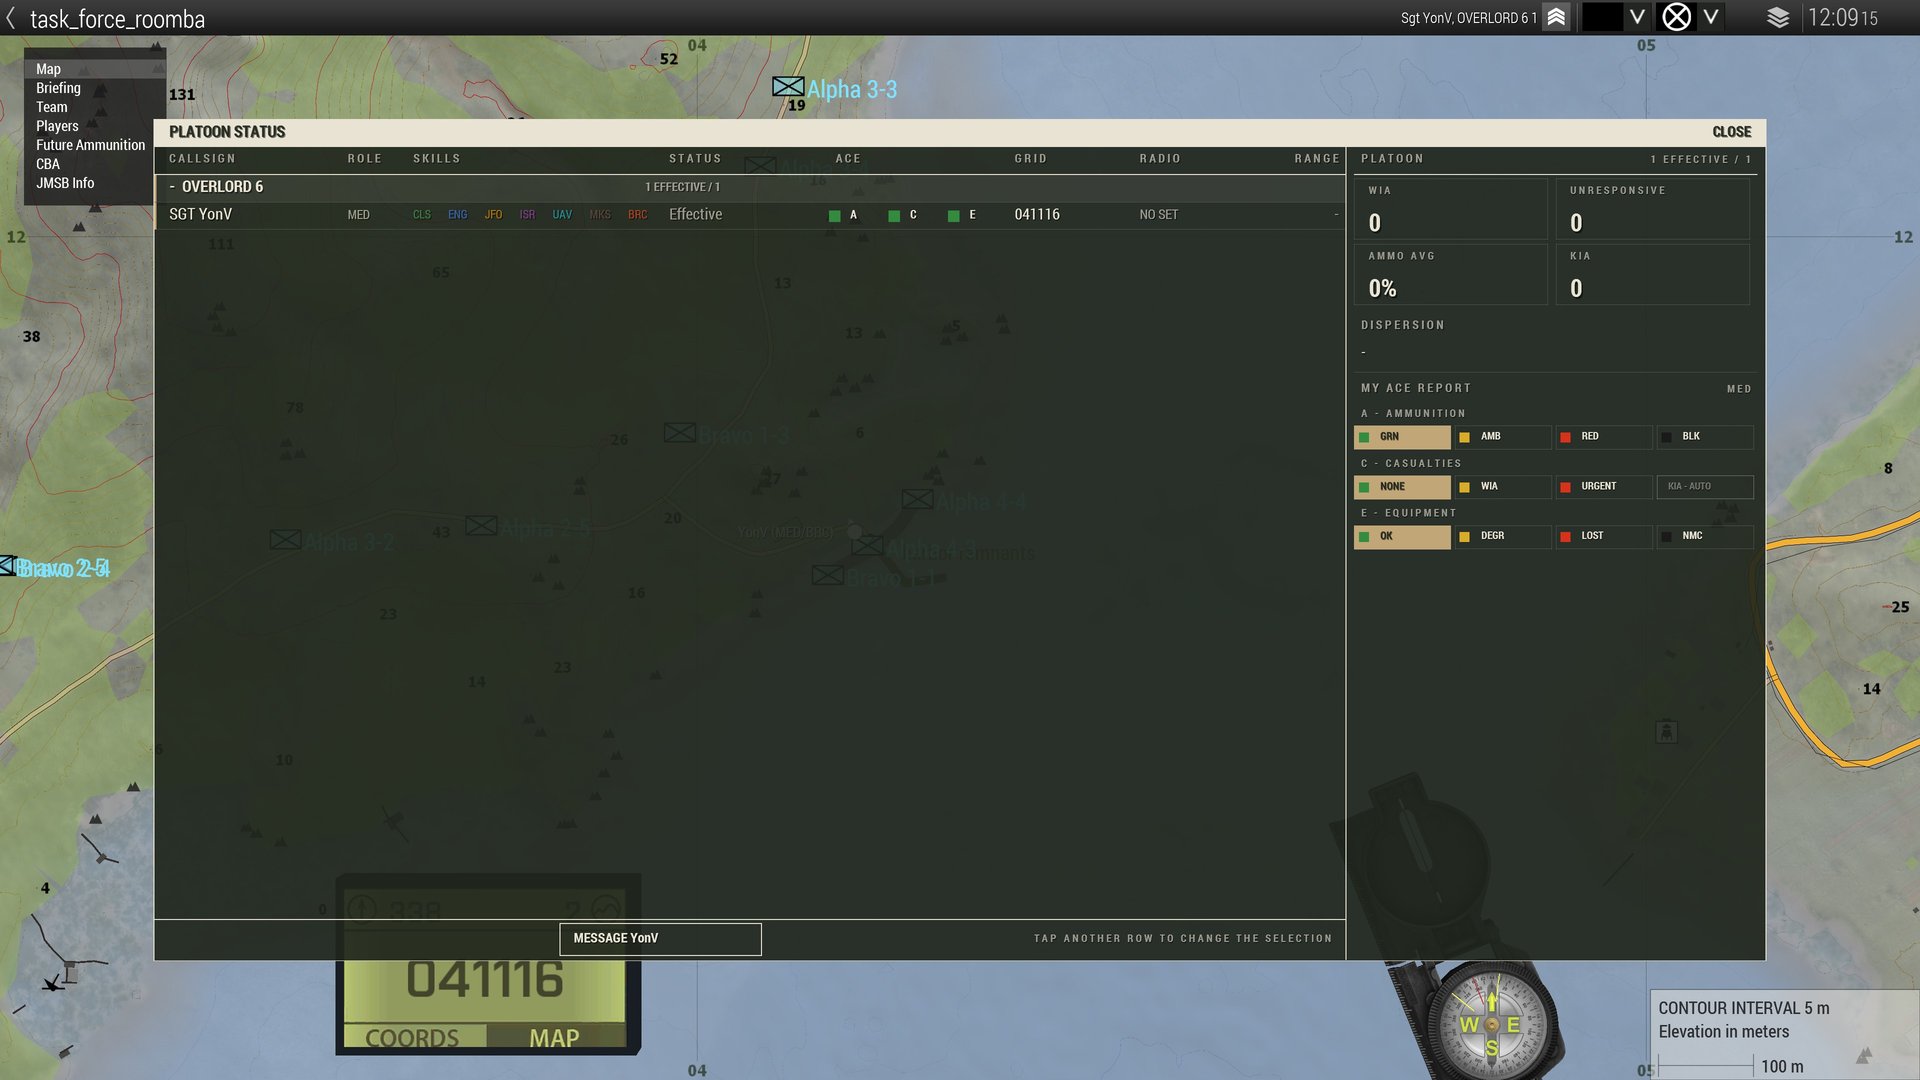This screenshot has width=1920, height=1080.
Task: Click the CALLSIGN column header
Action: pyautogui.click(x=202, y=159)
